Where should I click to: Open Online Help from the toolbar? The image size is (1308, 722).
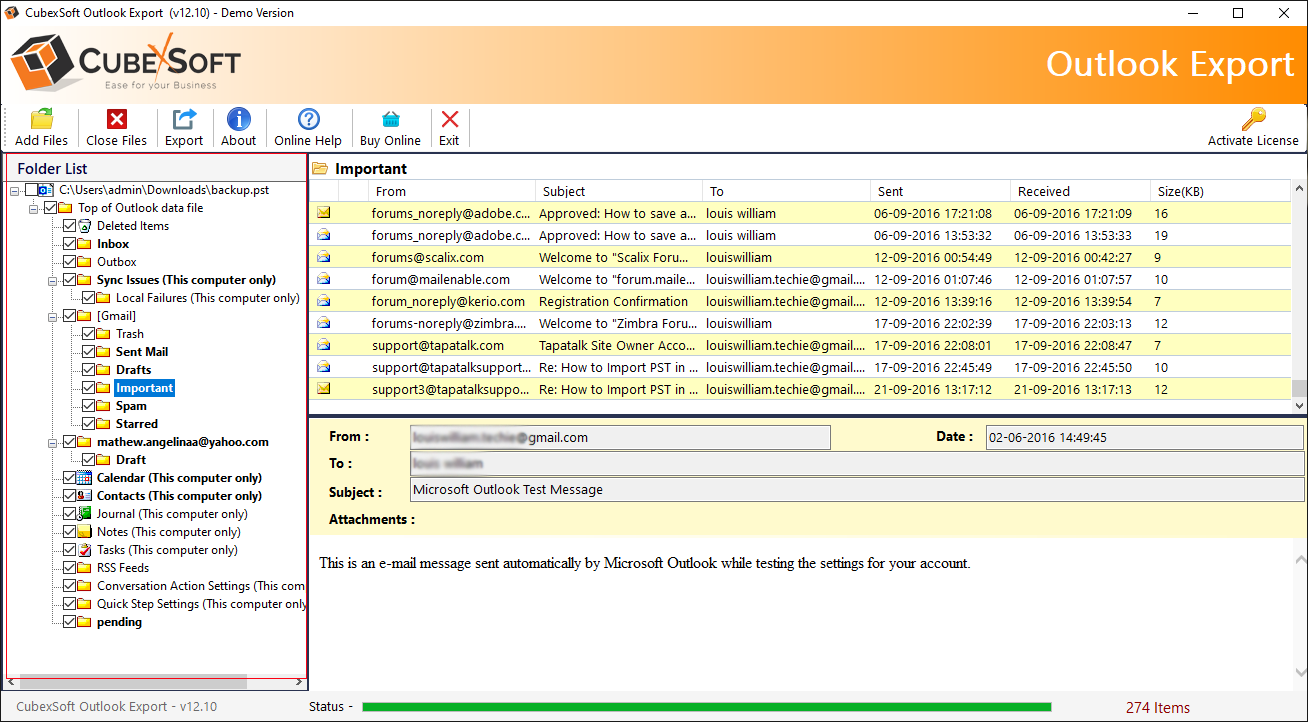coord(308,120)
